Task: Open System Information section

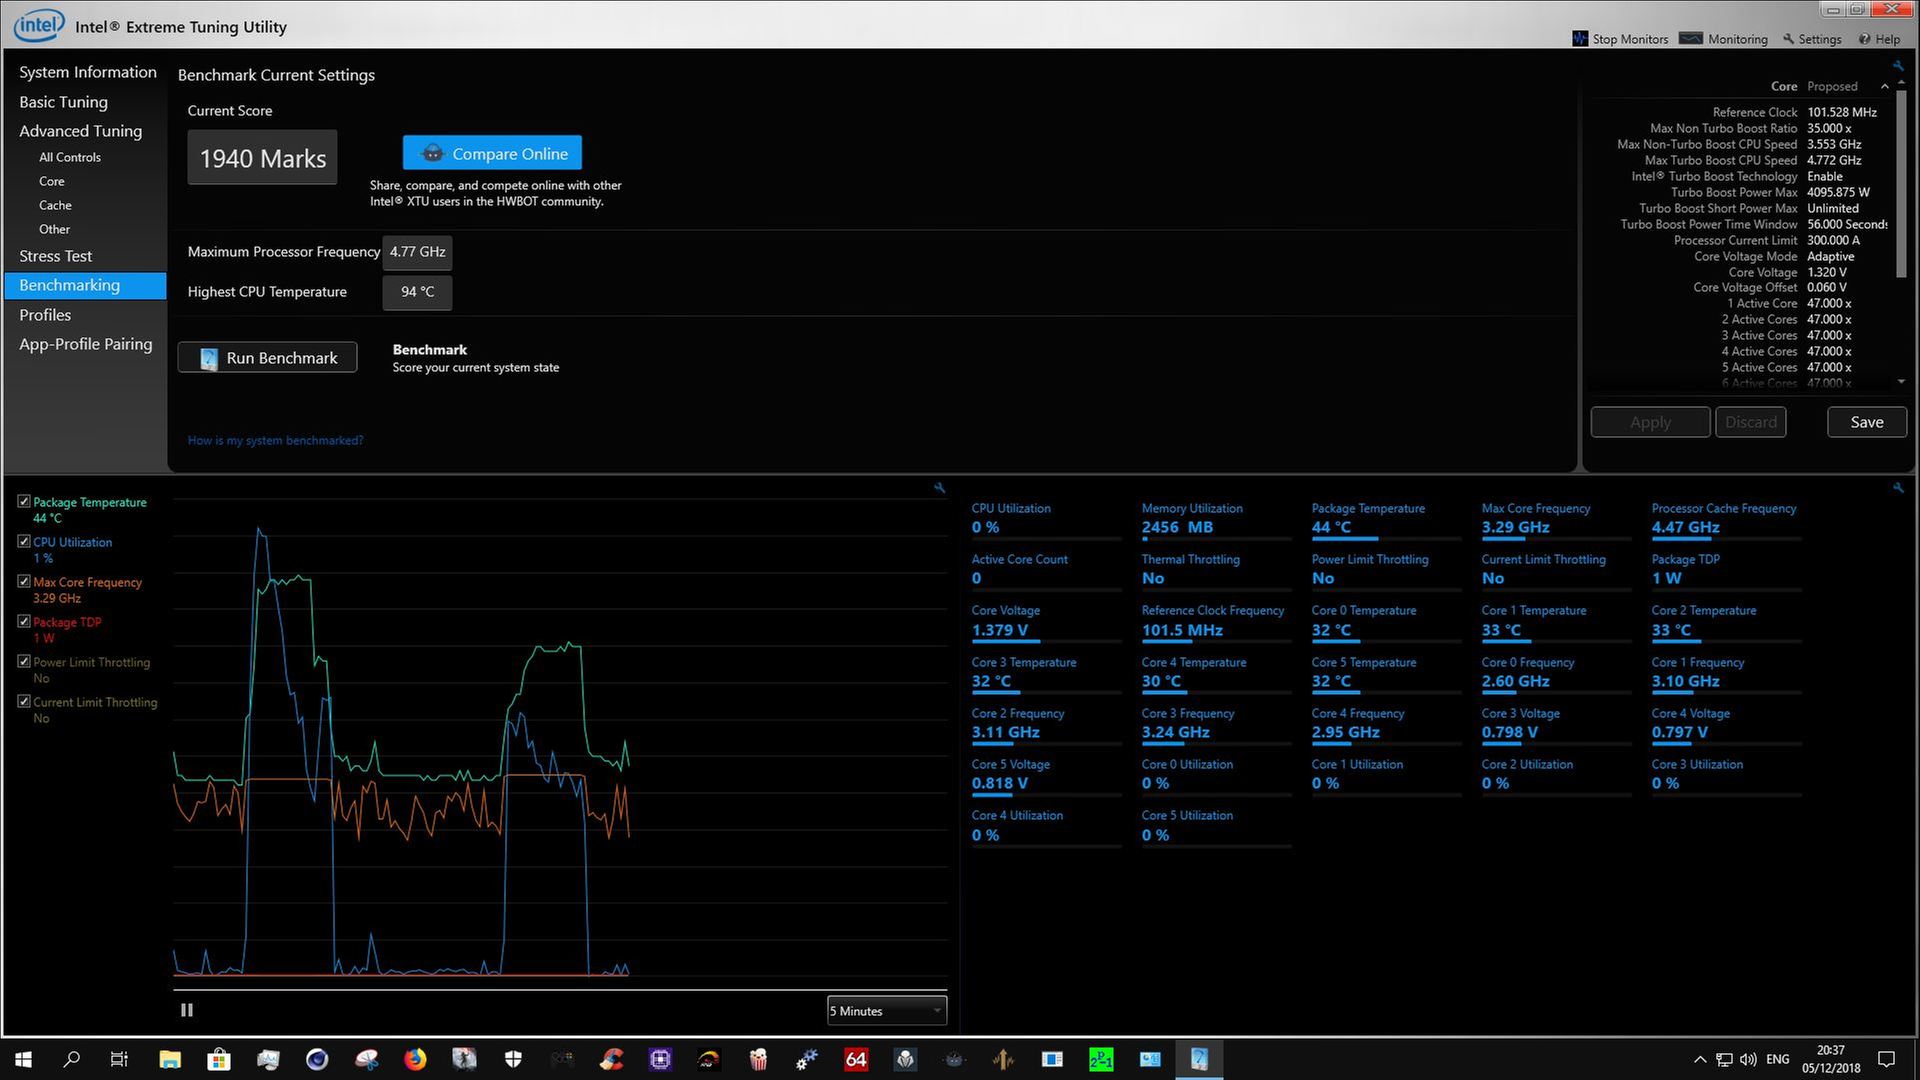Action: click(x=88, y=72)
